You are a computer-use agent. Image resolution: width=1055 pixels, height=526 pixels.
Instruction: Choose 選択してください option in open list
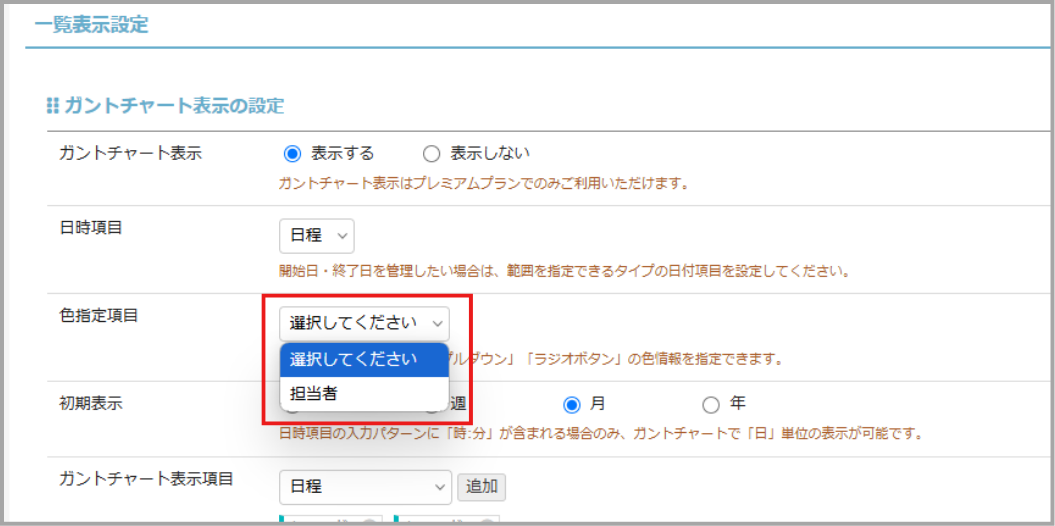pos(364,359)
